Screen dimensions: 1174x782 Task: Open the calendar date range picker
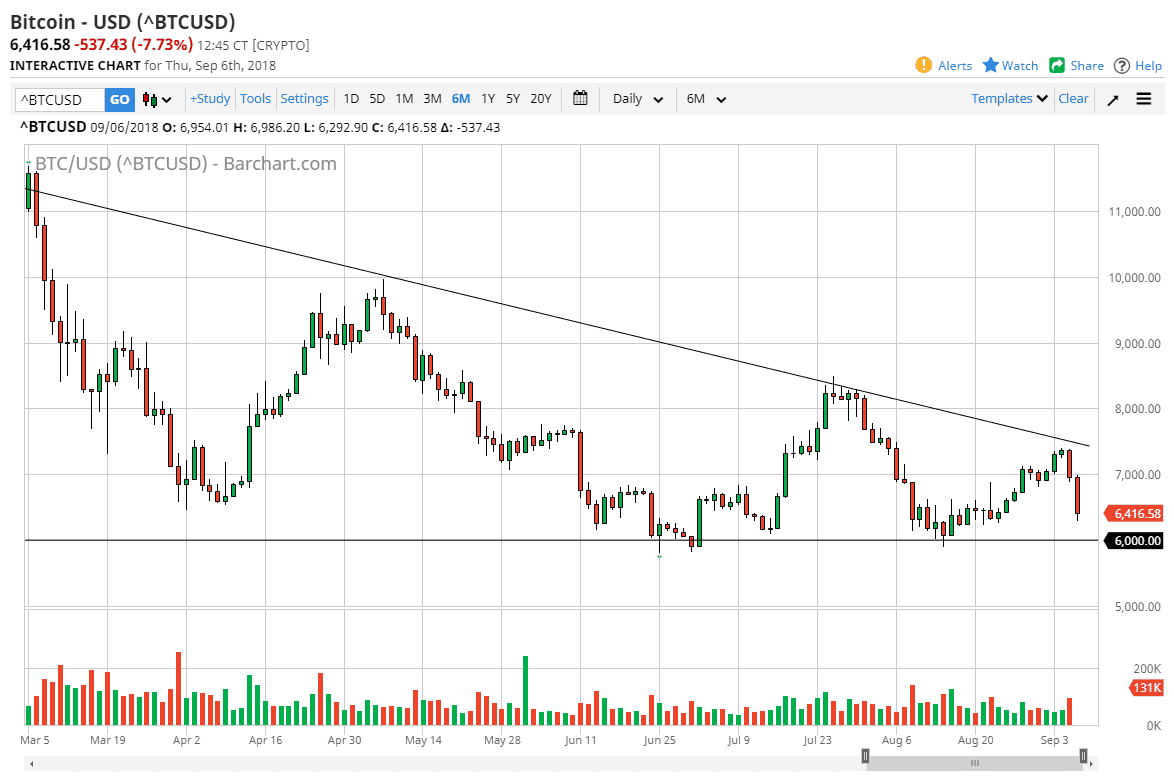point(580,98)
